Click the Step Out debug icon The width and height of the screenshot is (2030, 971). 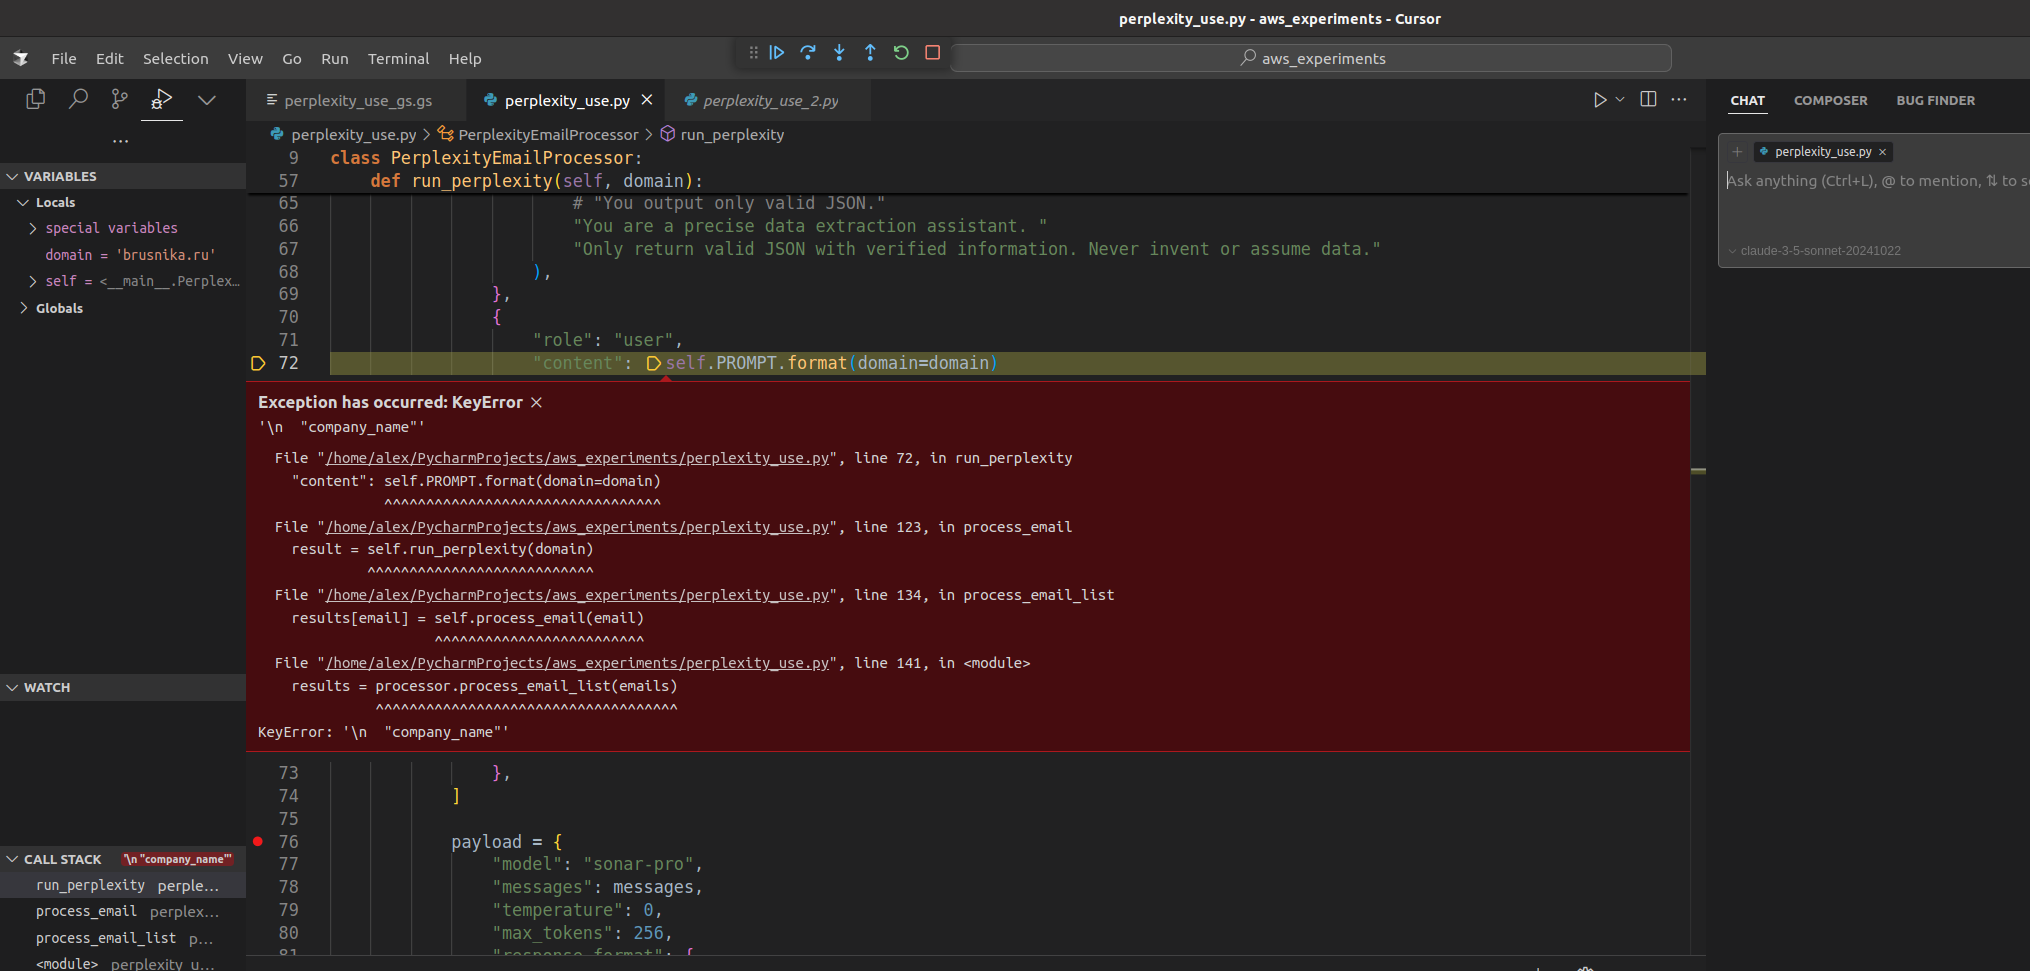(870, 53)
